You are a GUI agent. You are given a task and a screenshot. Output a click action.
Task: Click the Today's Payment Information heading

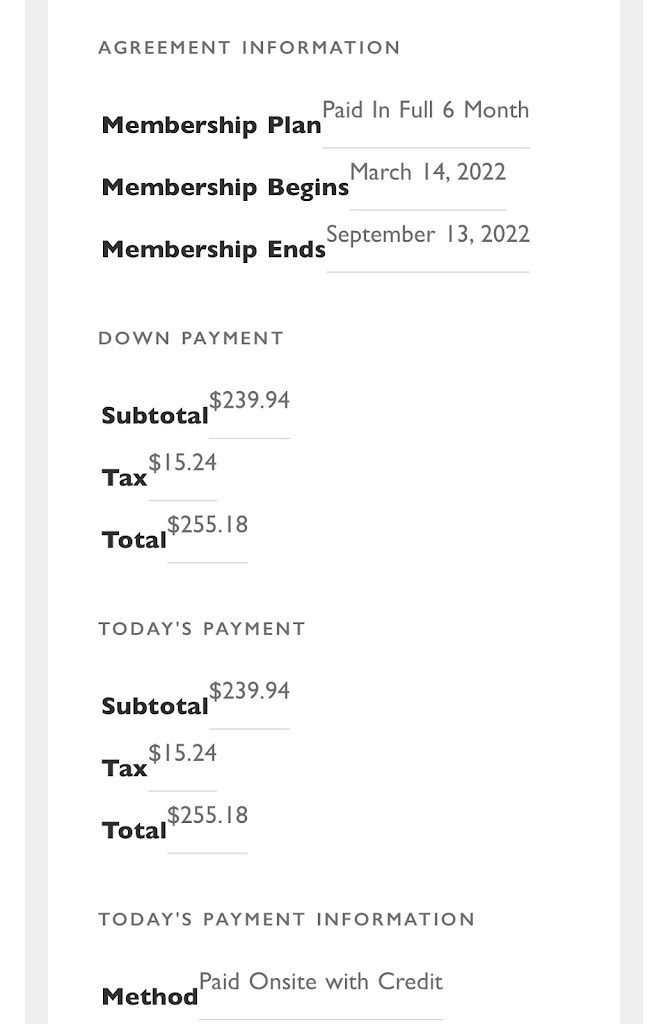point(286,920)
